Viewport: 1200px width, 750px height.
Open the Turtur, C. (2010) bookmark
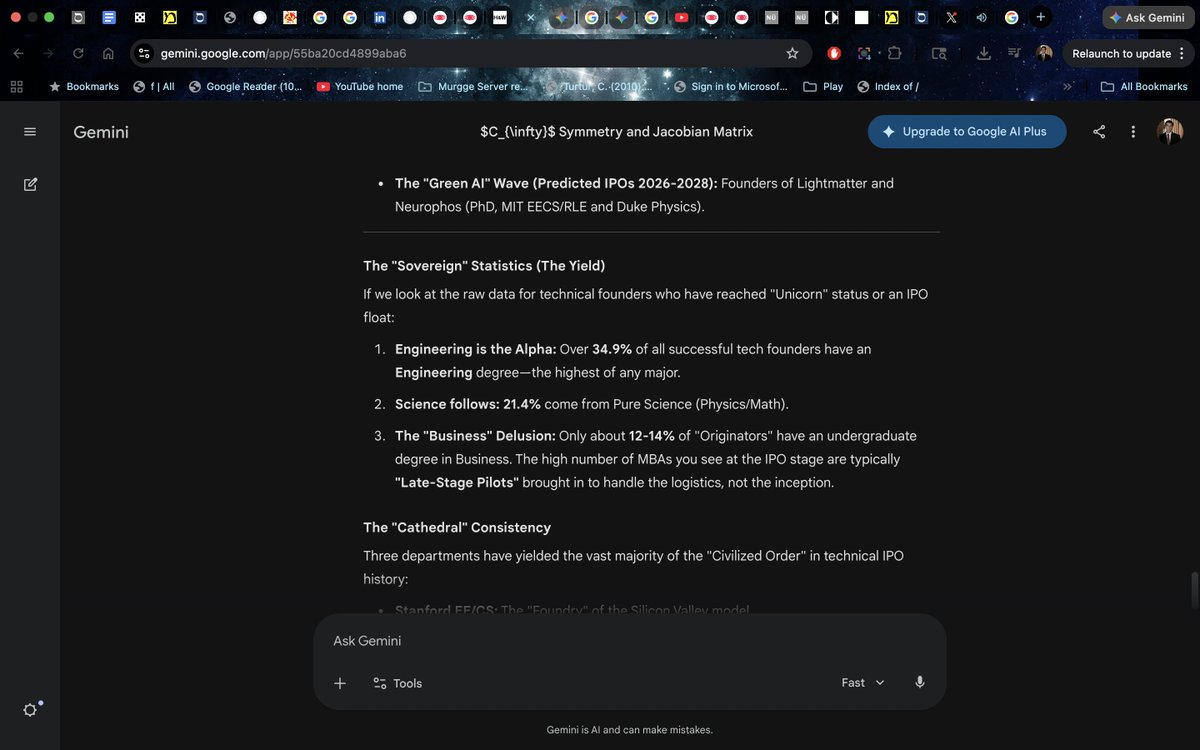[599, 87]
